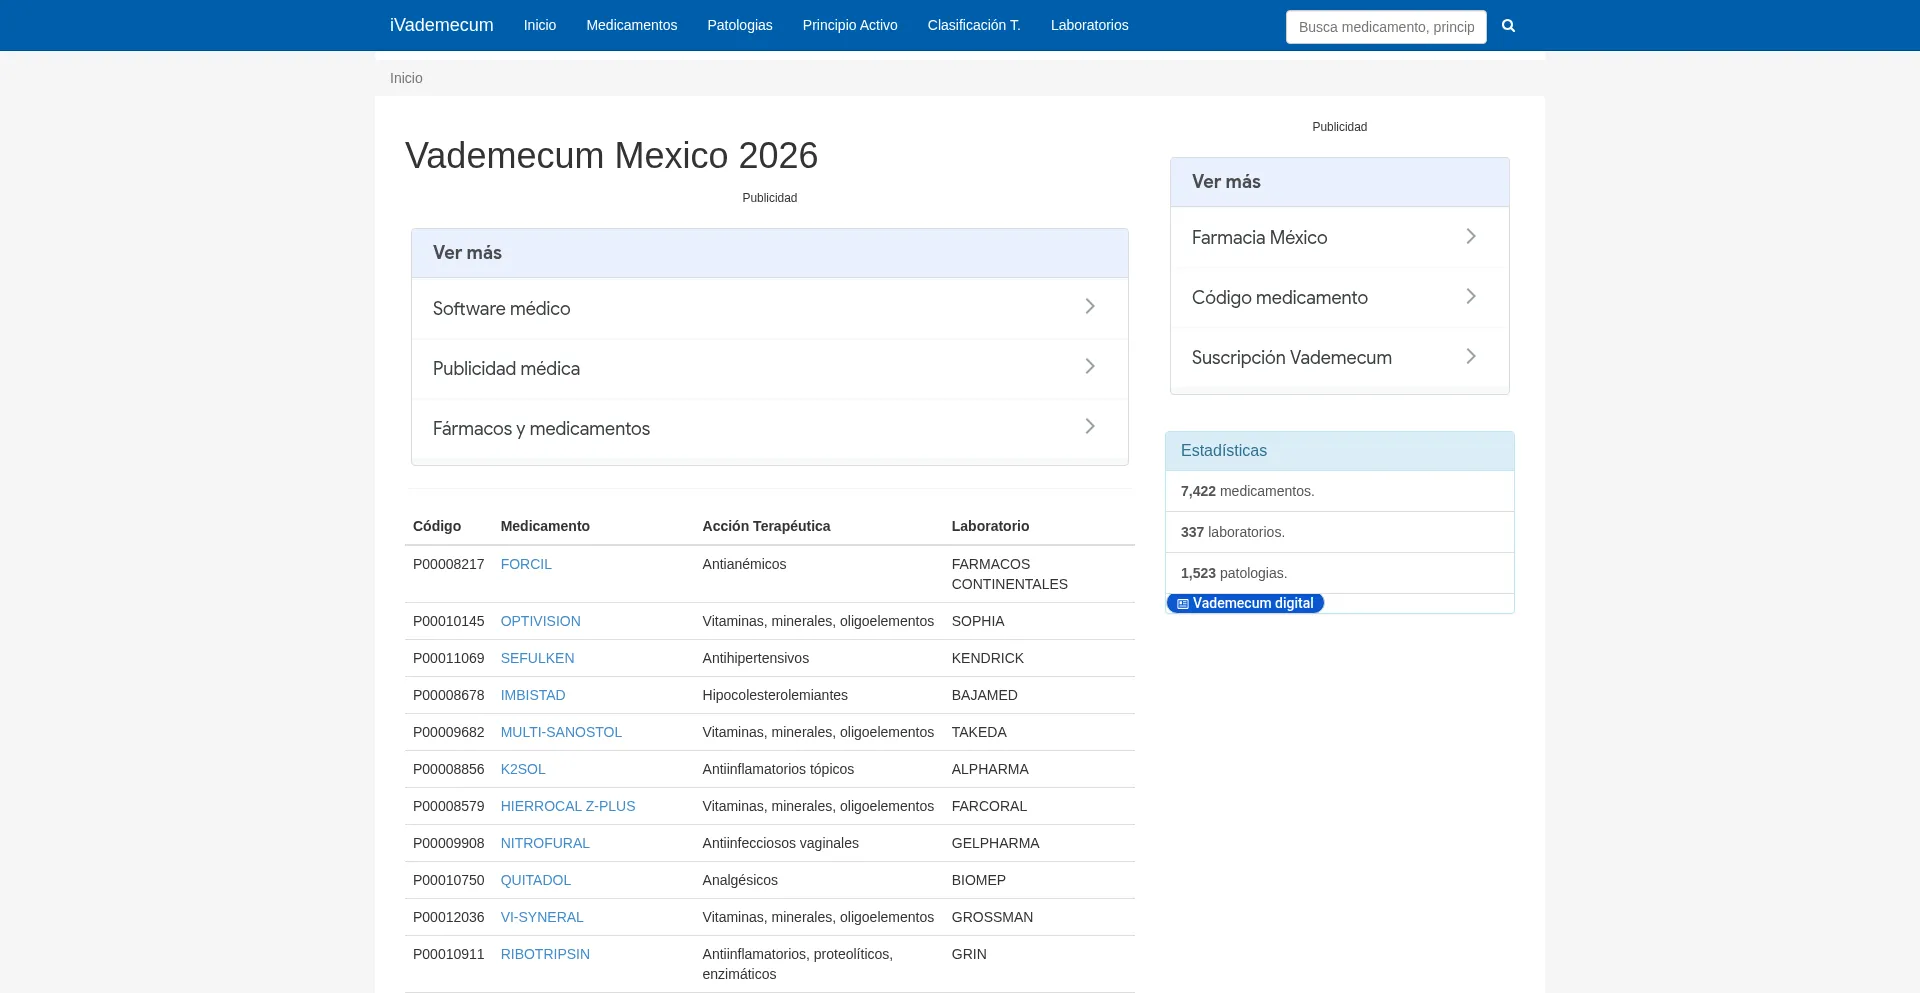Screen dimensions: 1920x993
Task: Open the Patologias menu item
Action: click(x=740, y=25)
